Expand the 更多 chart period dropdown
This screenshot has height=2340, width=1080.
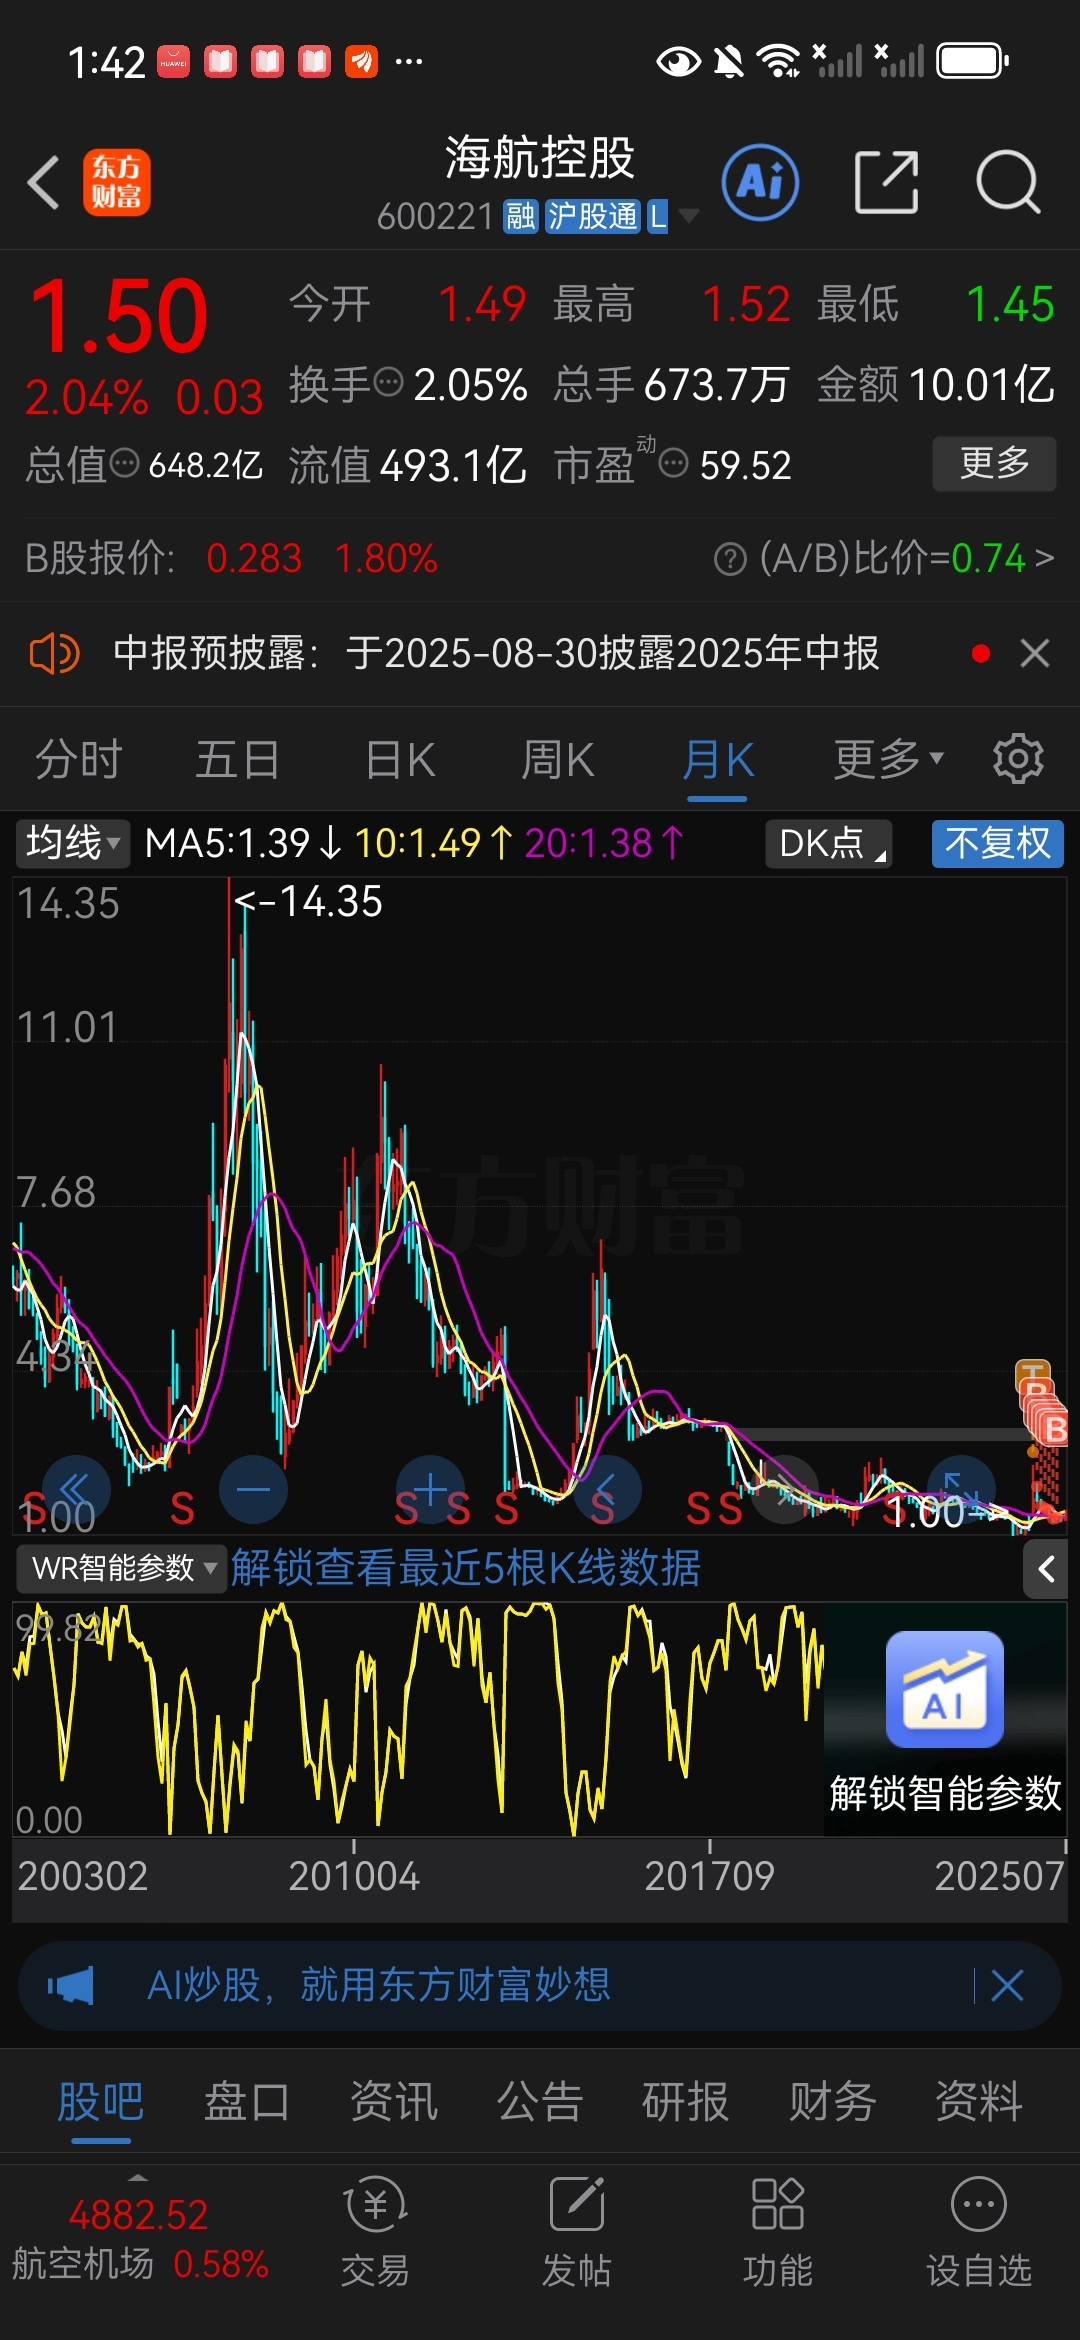[889, 759]
